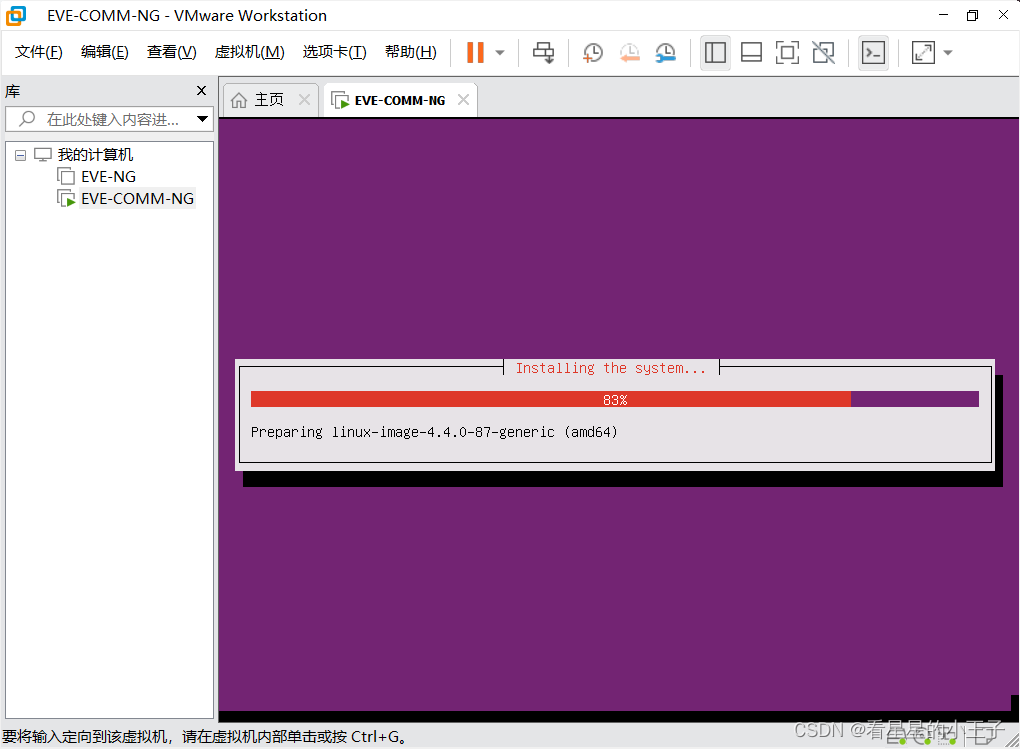Image resolution: width=1020 pixels, height=749 pixels.
Task: Toggle the library sidebar view icon
Action: 715,53
